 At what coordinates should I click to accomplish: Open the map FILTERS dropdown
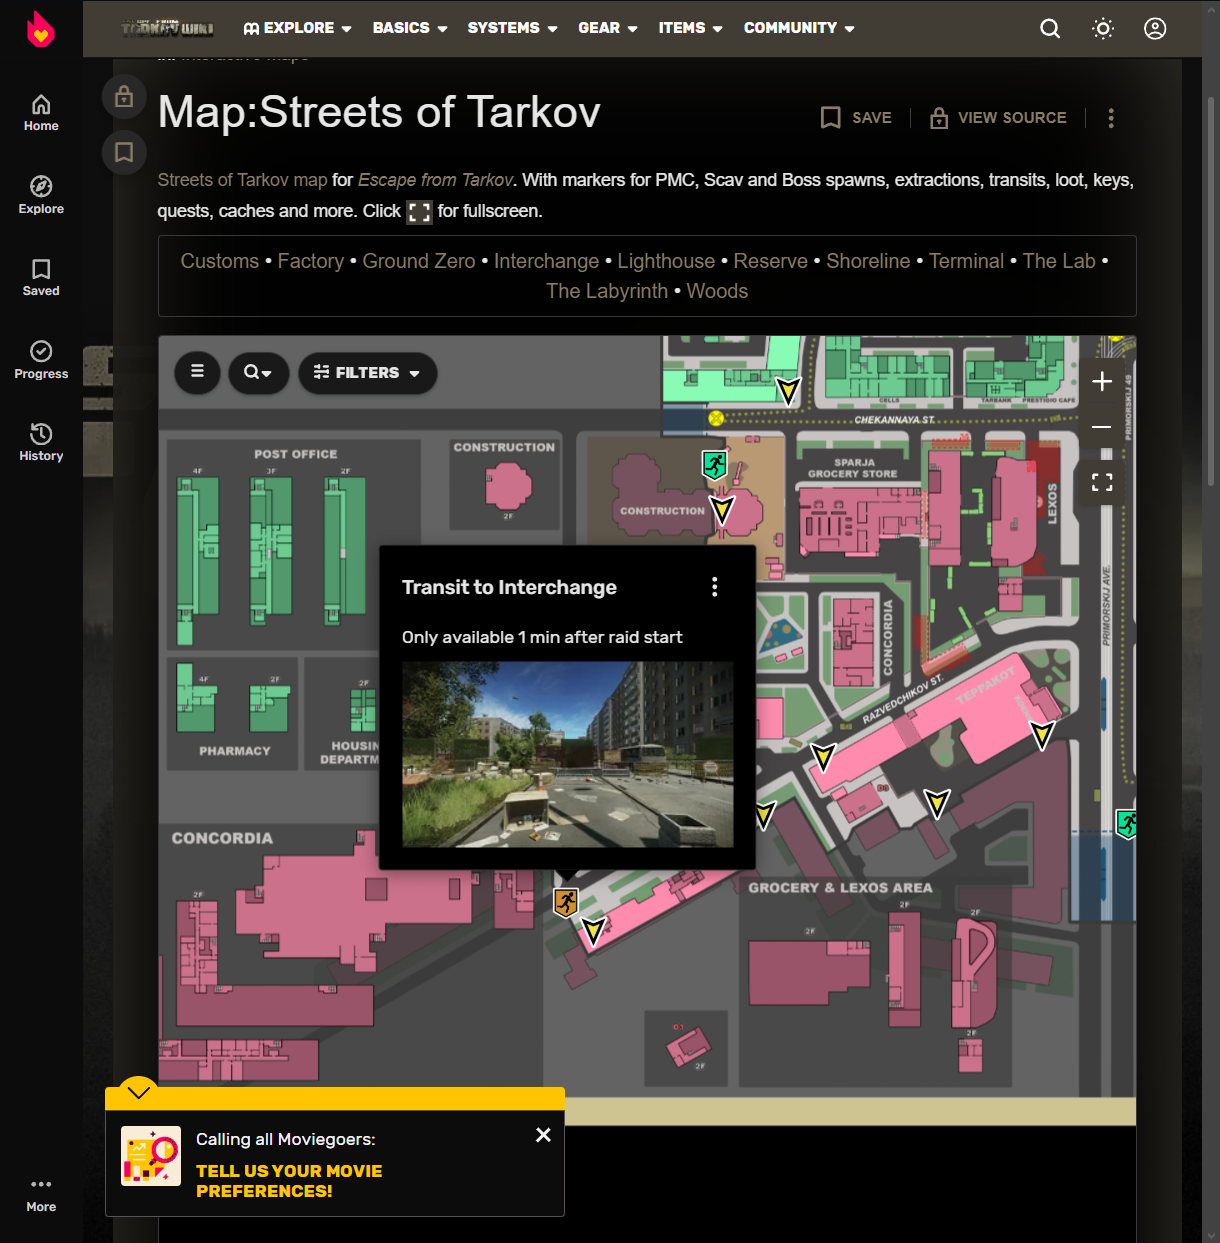pos(367,372)
